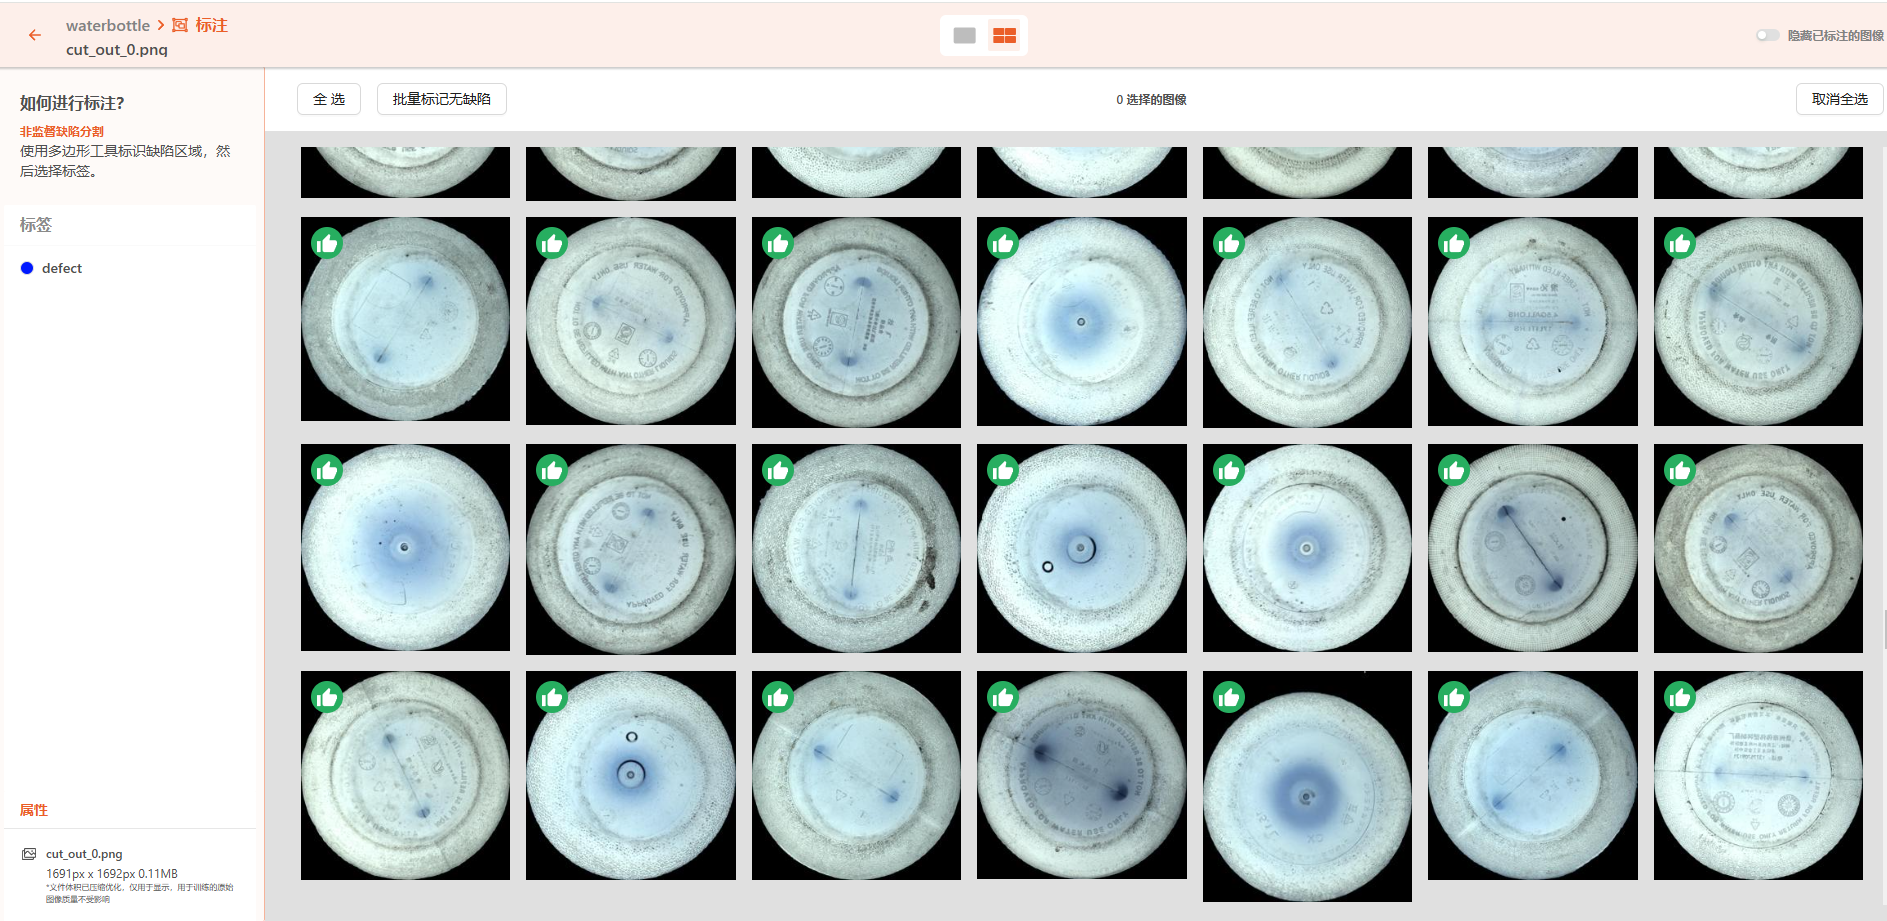Click the 全选 button

click(x=329, y=99)
